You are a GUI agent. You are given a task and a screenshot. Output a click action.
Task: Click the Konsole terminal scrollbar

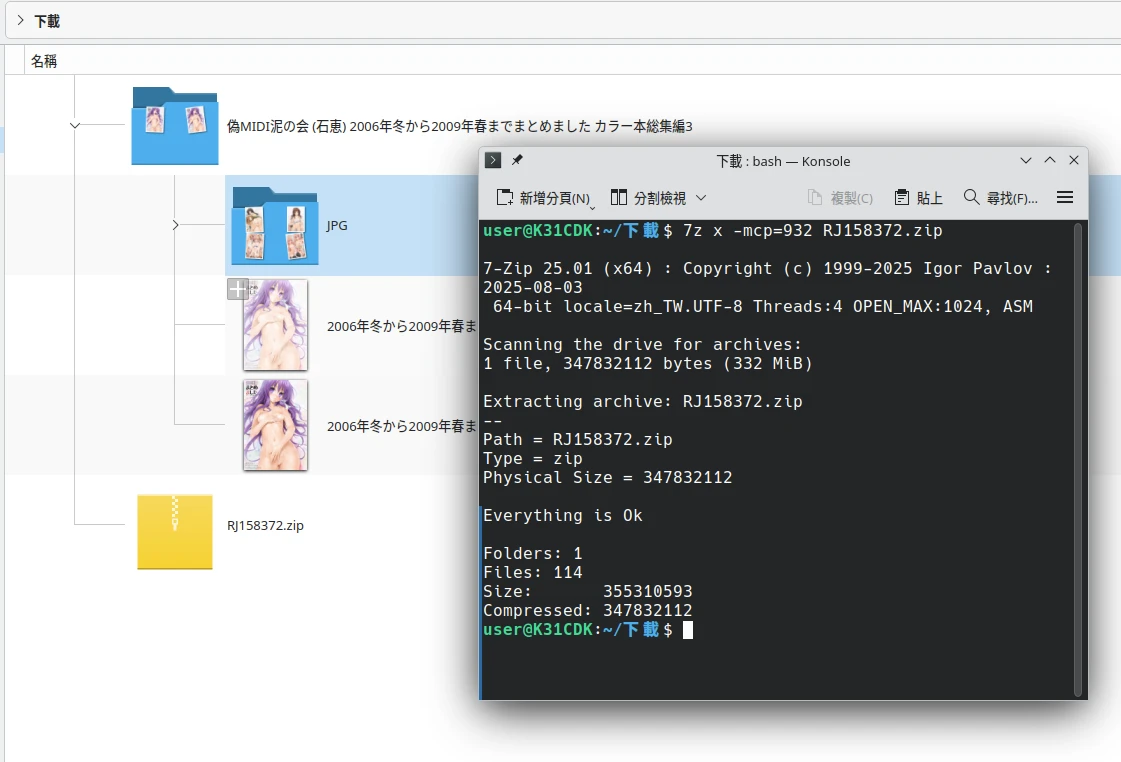point(1078,460)
